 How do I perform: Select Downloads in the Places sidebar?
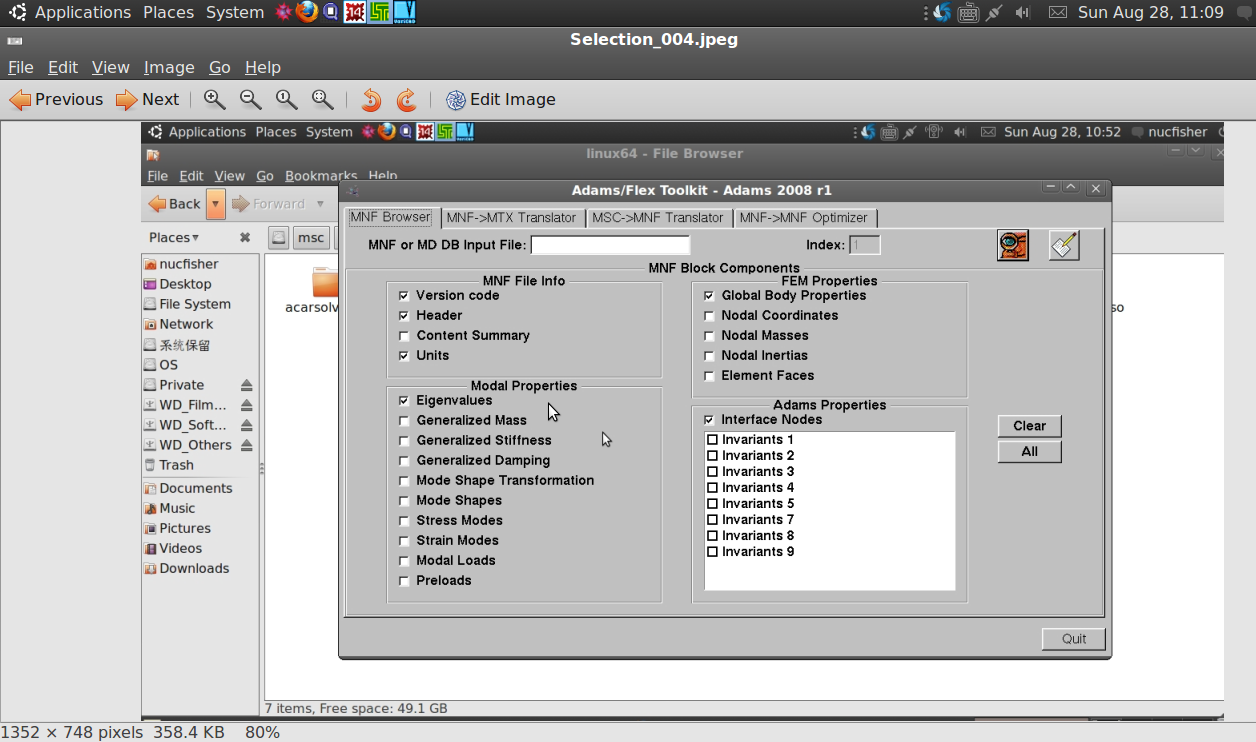pos(194,568)
